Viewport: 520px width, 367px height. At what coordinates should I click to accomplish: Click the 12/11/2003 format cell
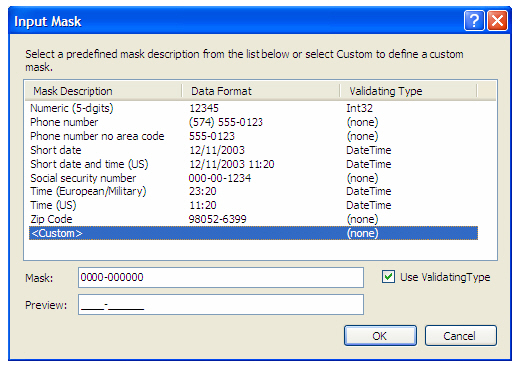[x=217, y=150]
